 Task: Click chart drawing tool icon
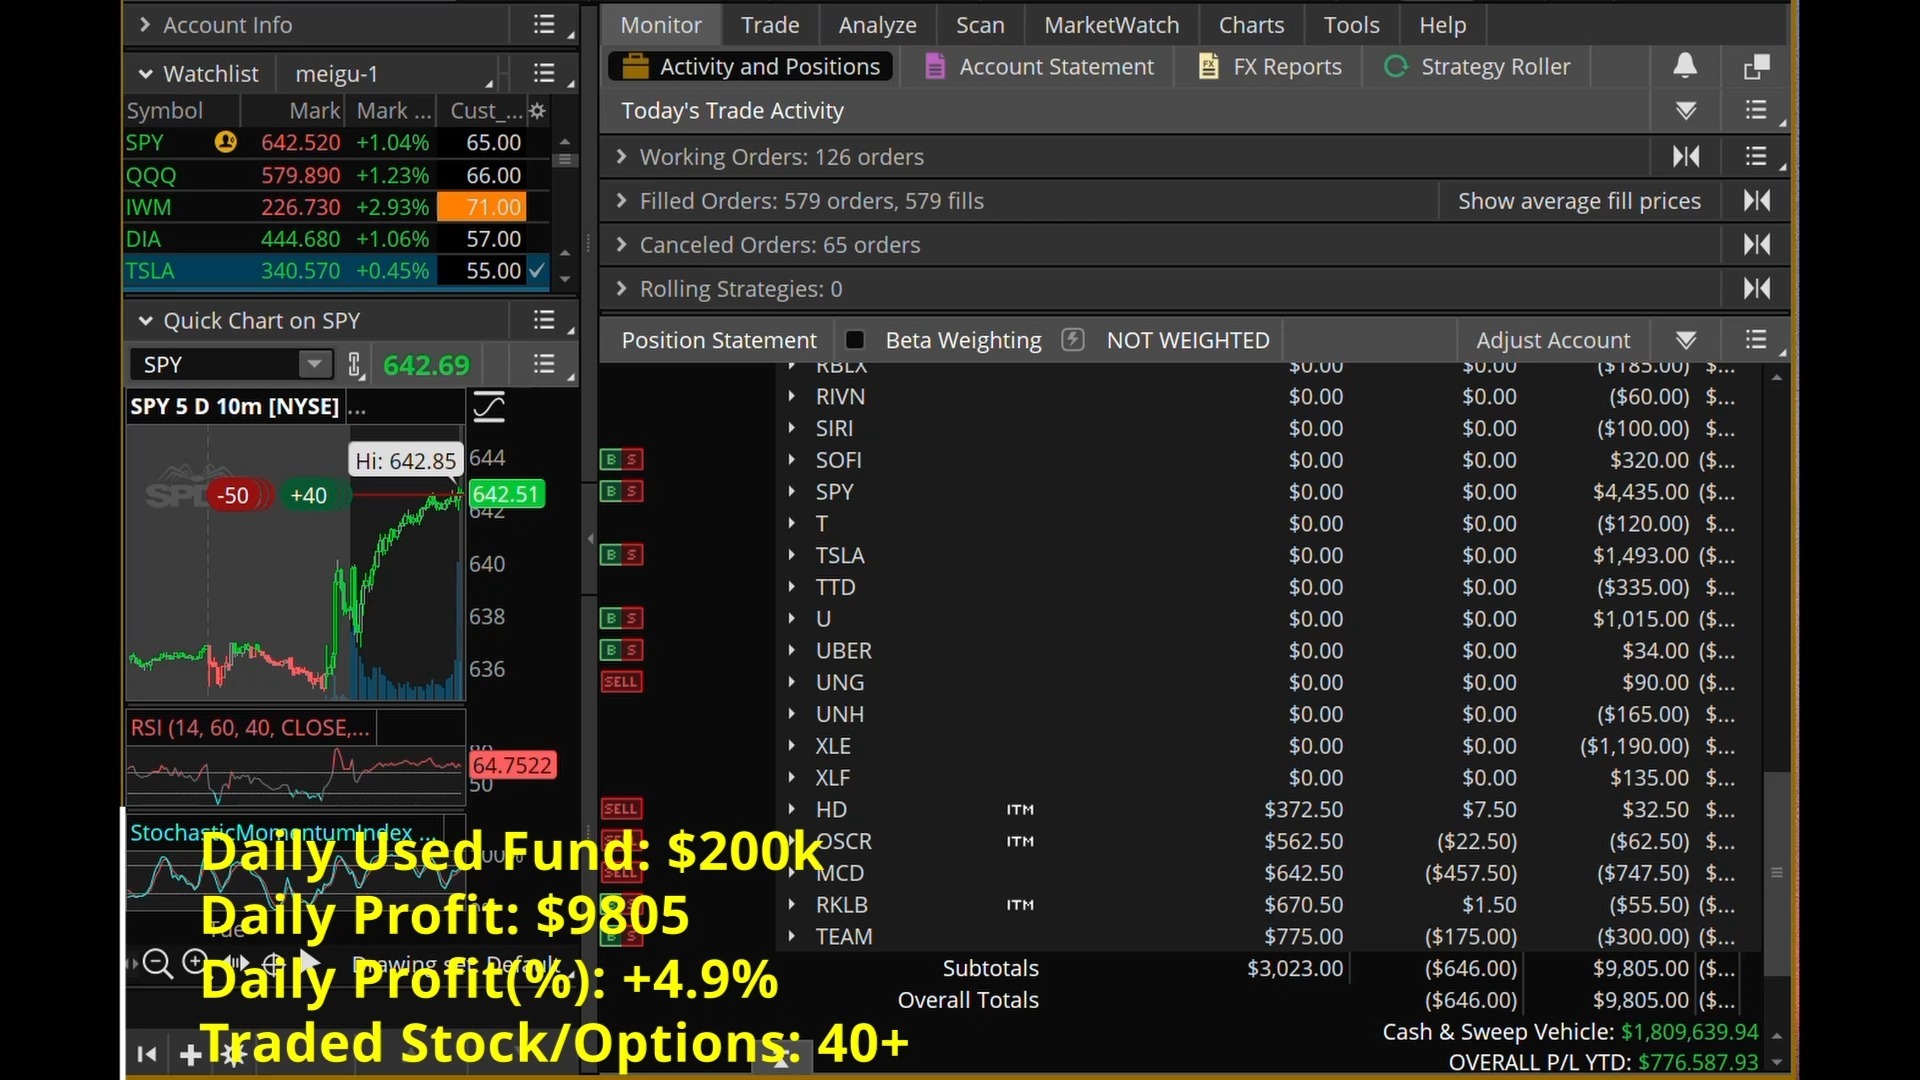point(489,407)
